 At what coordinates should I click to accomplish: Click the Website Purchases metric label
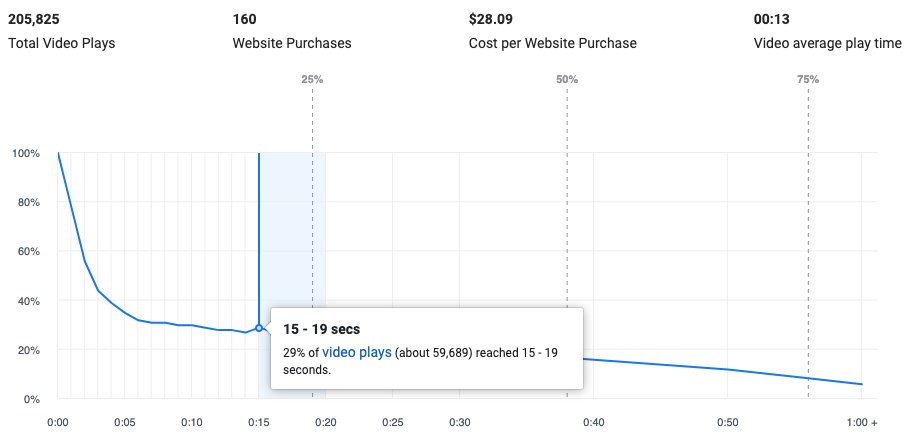(291, 44)
